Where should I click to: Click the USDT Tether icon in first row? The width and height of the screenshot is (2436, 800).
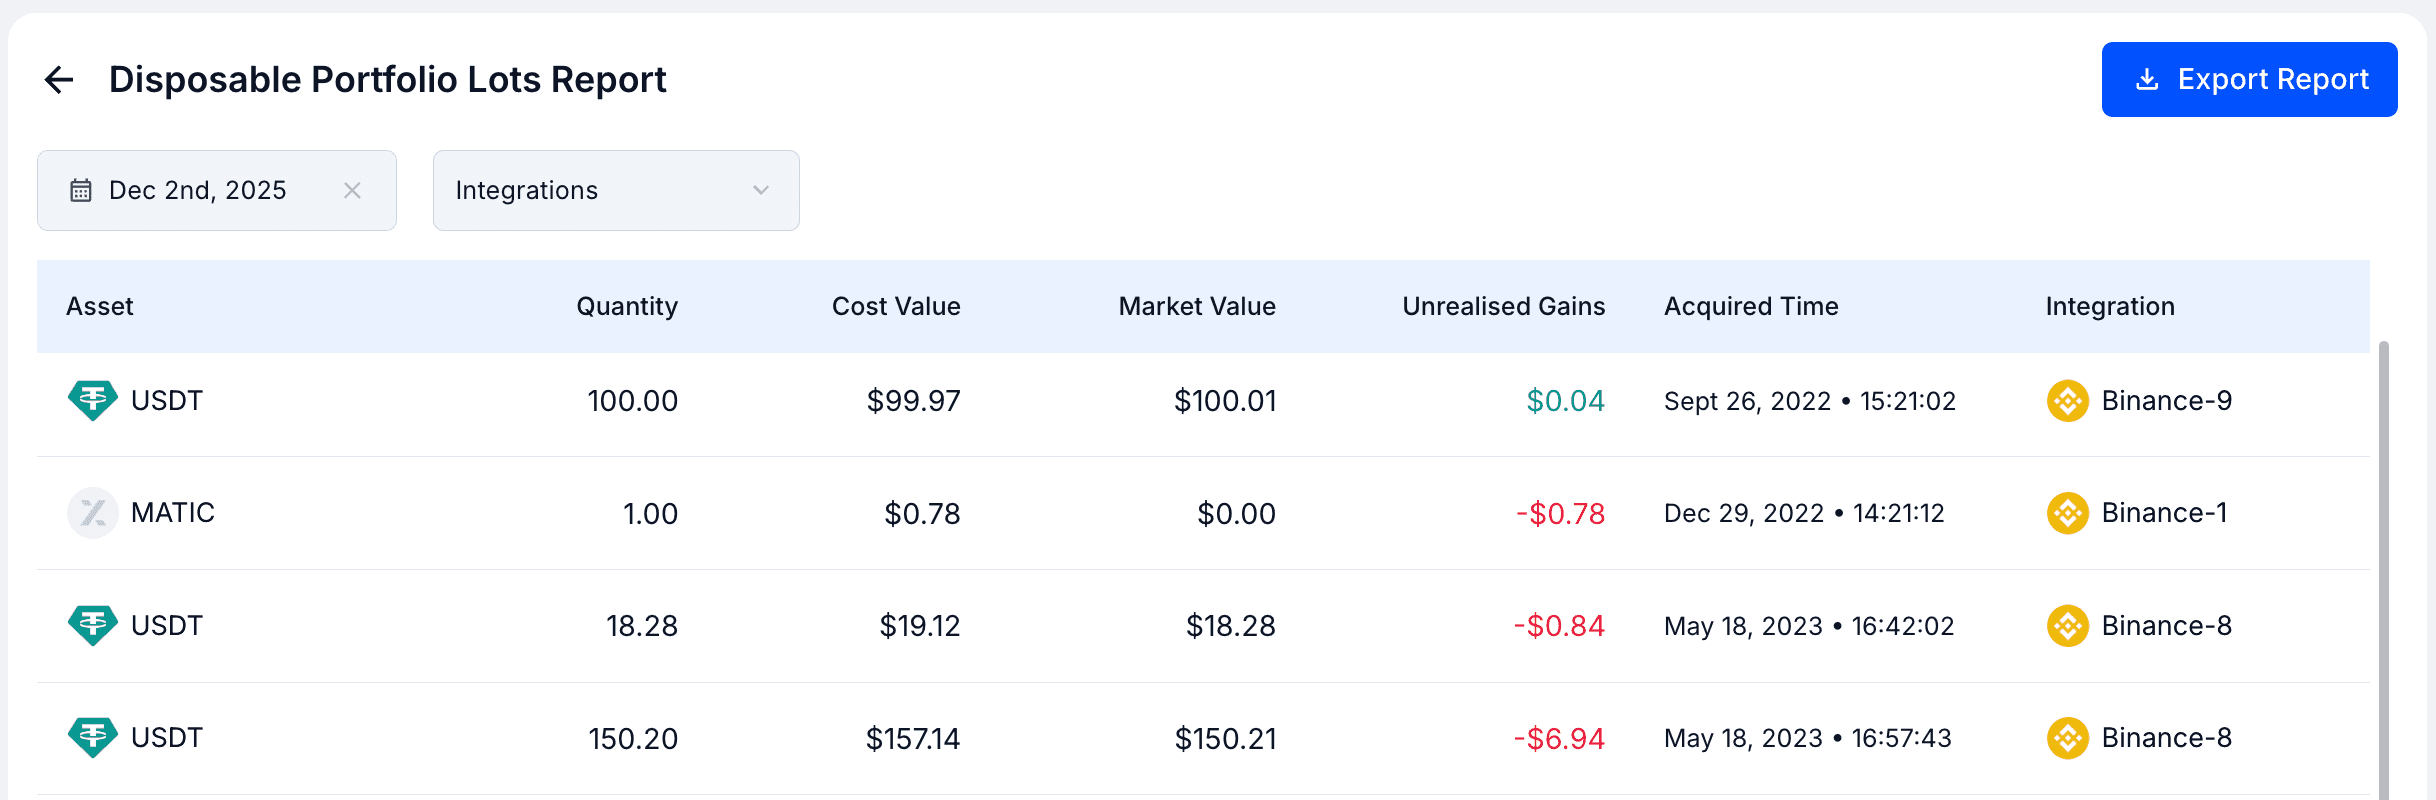(92, 401)
